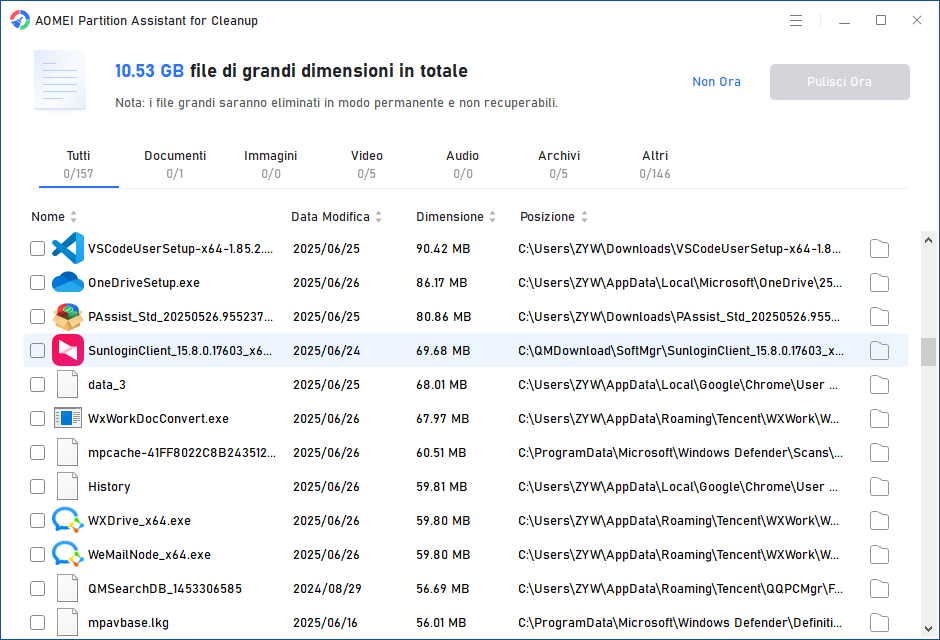
Task: Open folder location for WxWorkDocConvert.exe row
Action: click(879, 419)
